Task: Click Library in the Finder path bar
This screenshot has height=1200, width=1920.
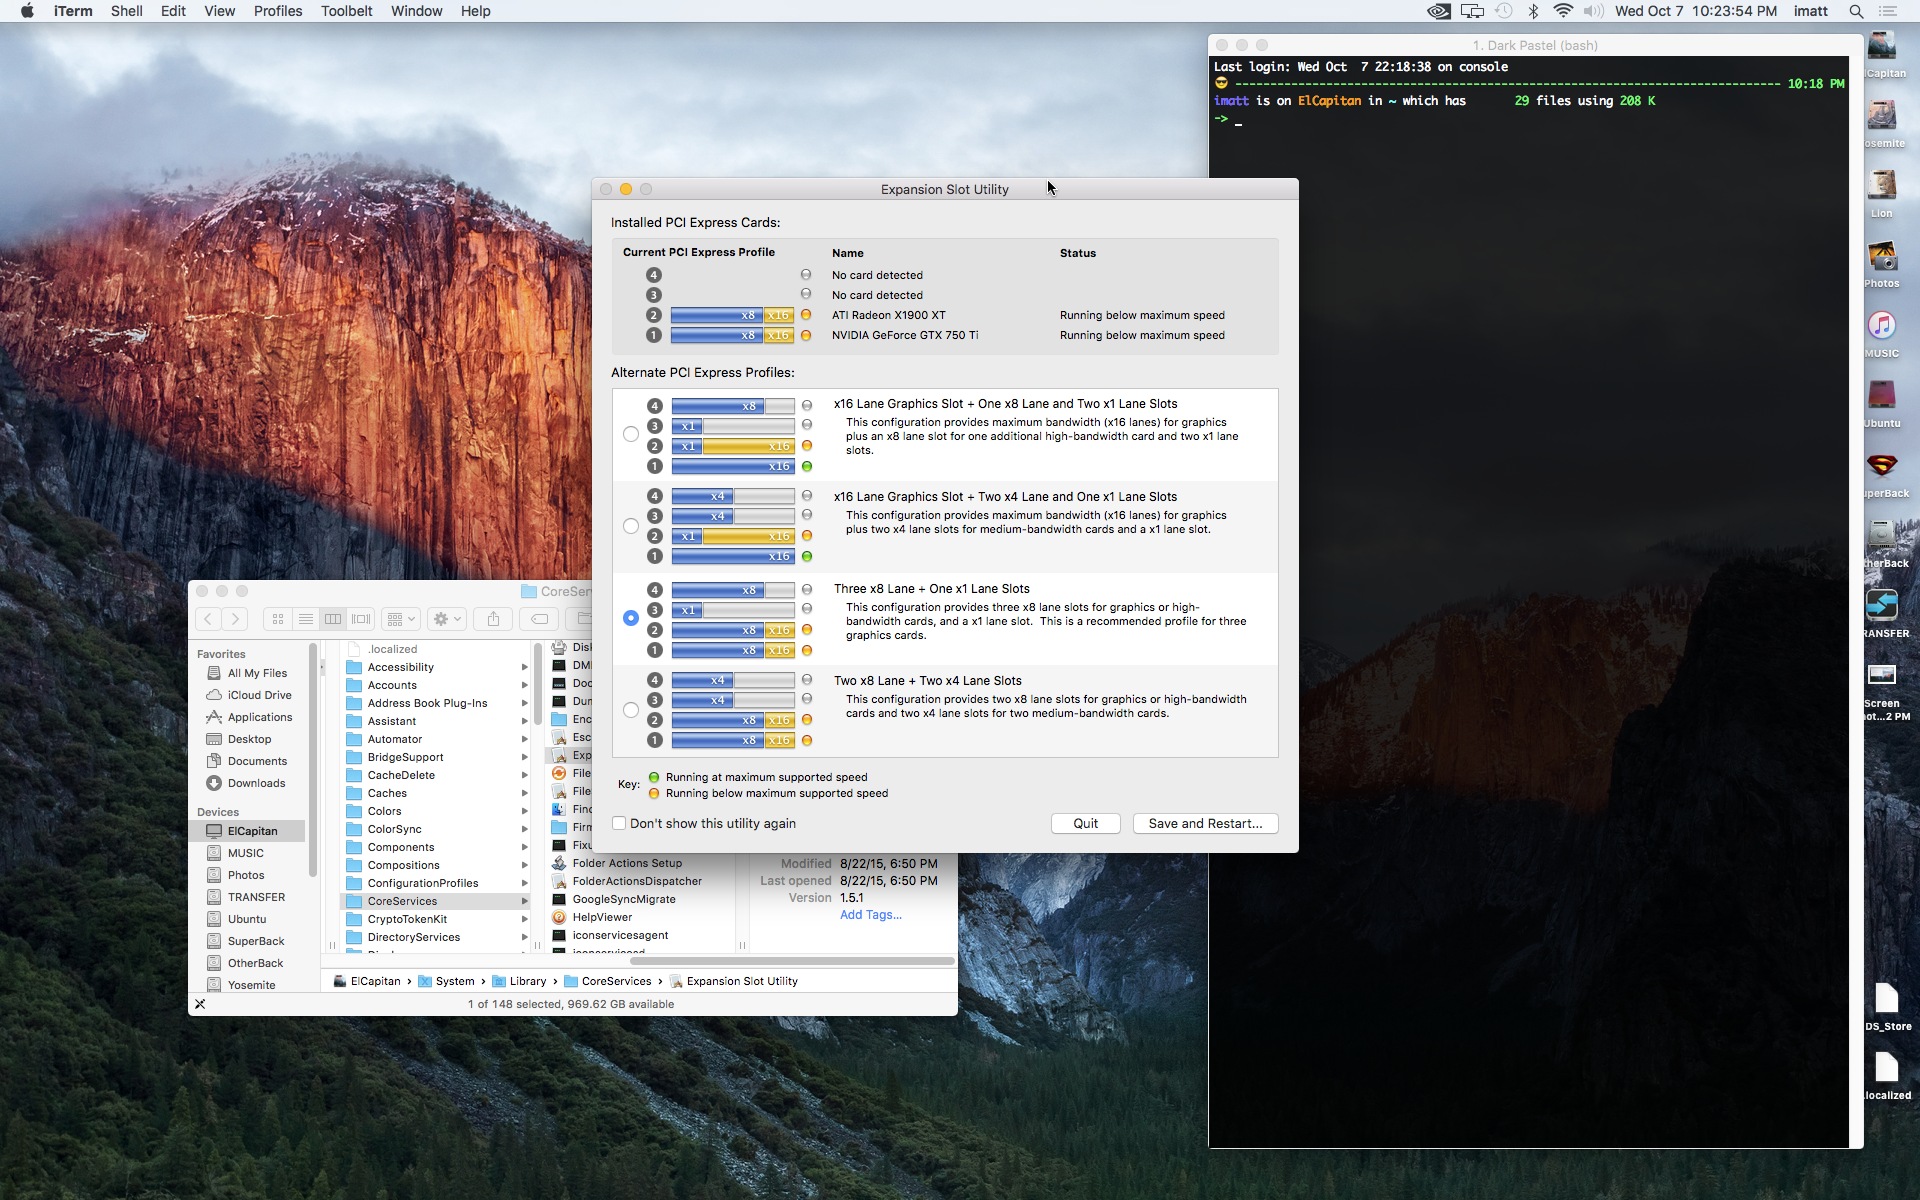Action: (x=520, y=981)
